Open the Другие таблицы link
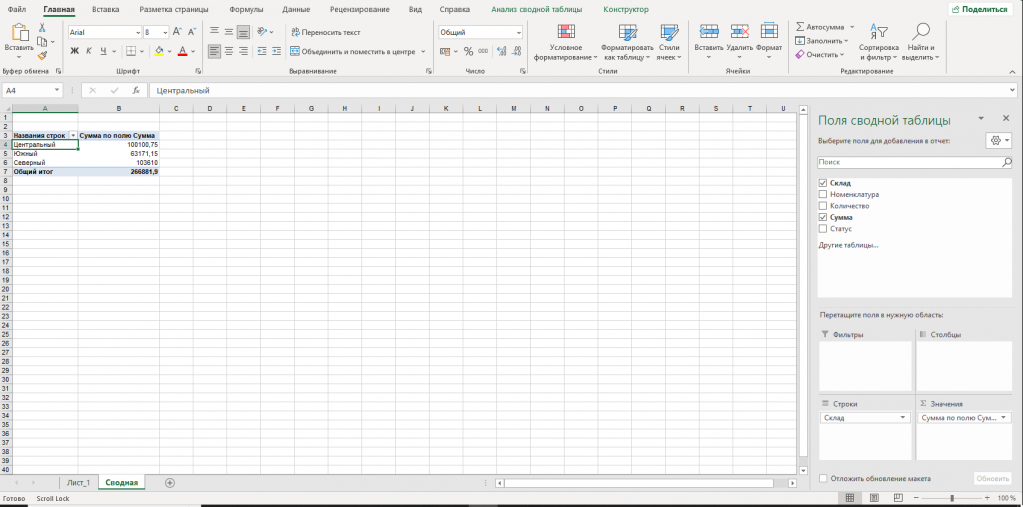 pos(848,245)
